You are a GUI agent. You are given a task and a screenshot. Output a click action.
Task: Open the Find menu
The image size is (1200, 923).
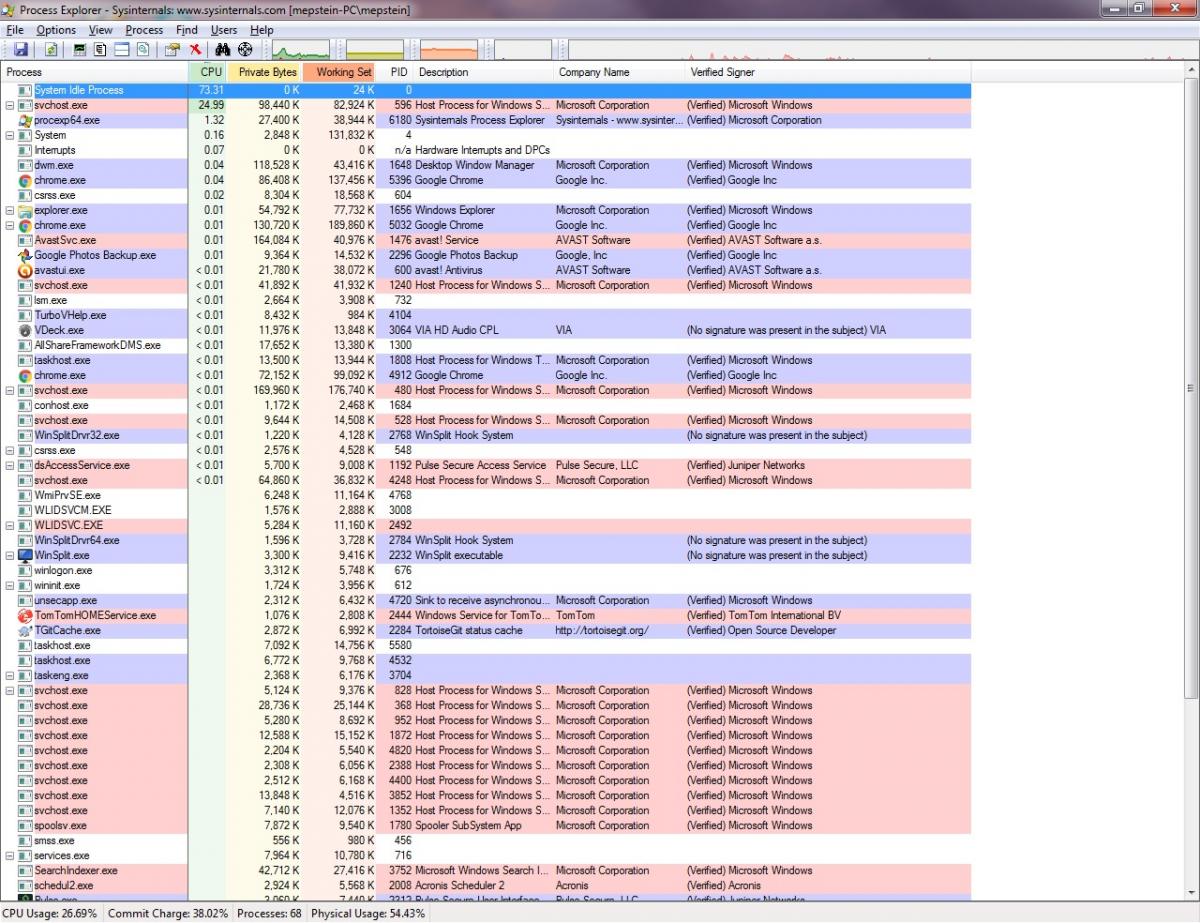coord(187,30)
